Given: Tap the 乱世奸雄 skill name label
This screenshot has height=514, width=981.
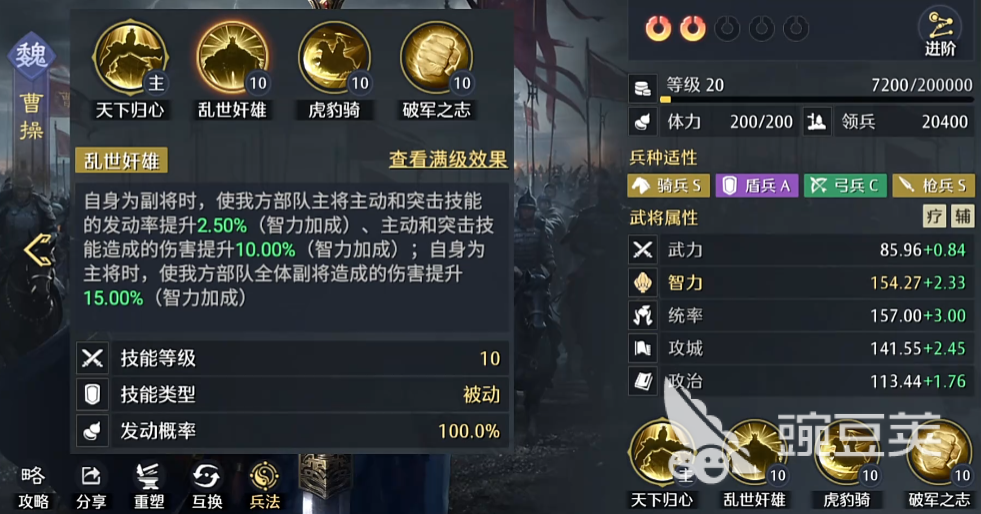Looking at the screenshot, I should (121, 161).
